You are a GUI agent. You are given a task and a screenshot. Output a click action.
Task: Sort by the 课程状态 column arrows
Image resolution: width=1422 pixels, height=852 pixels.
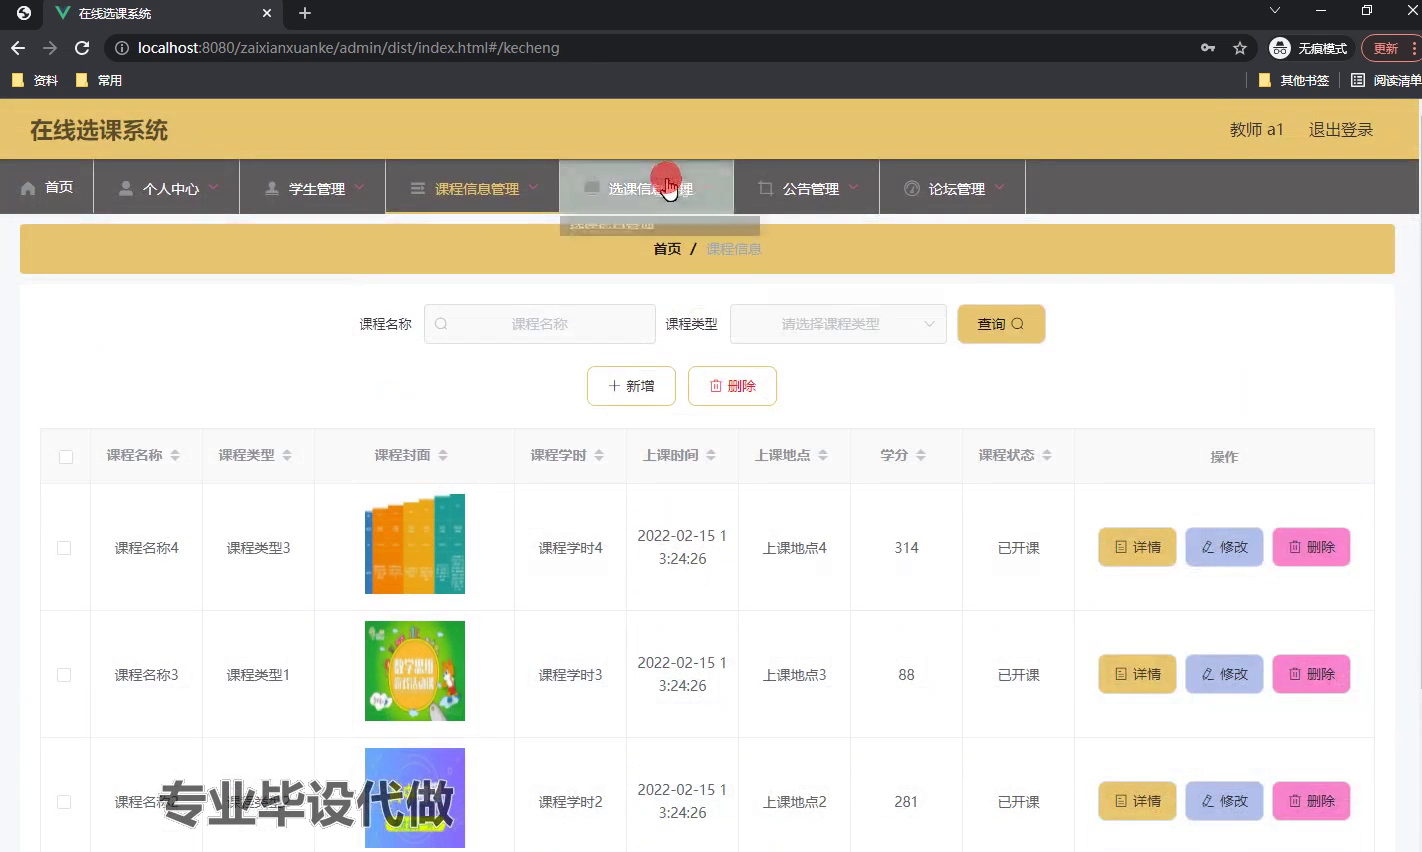tap(1047, 455)
